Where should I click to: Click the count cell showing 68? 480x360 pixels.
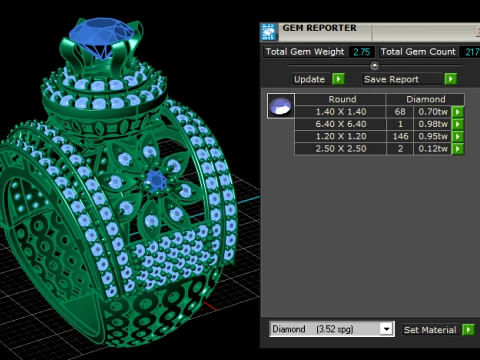click(x=400, y=112)
